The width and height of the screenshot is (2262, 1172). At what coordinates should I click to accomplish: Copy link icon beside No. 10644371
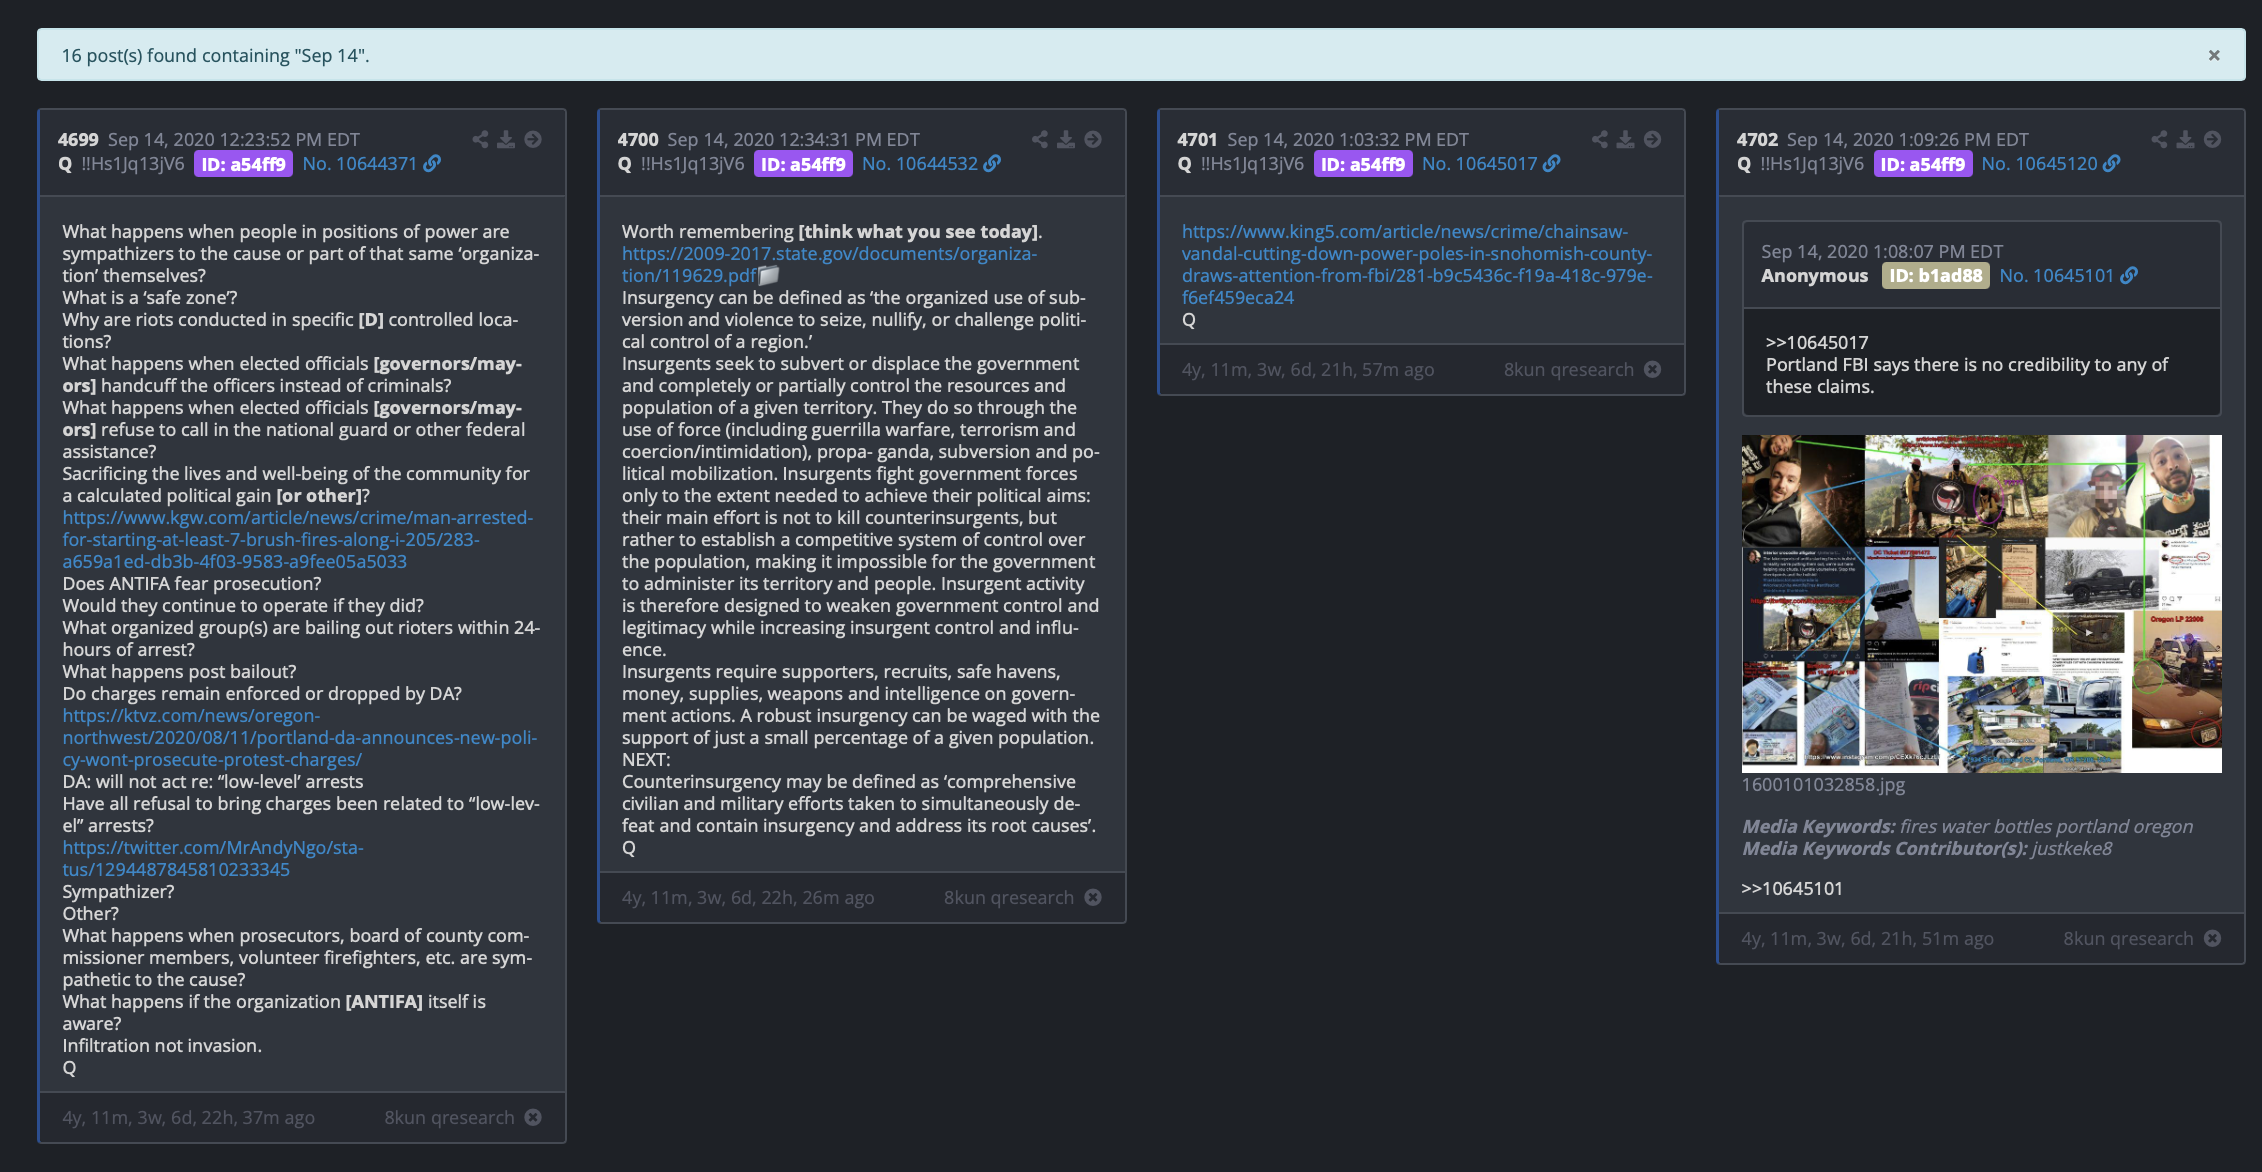pyautogui.click(x=432, y=164)
